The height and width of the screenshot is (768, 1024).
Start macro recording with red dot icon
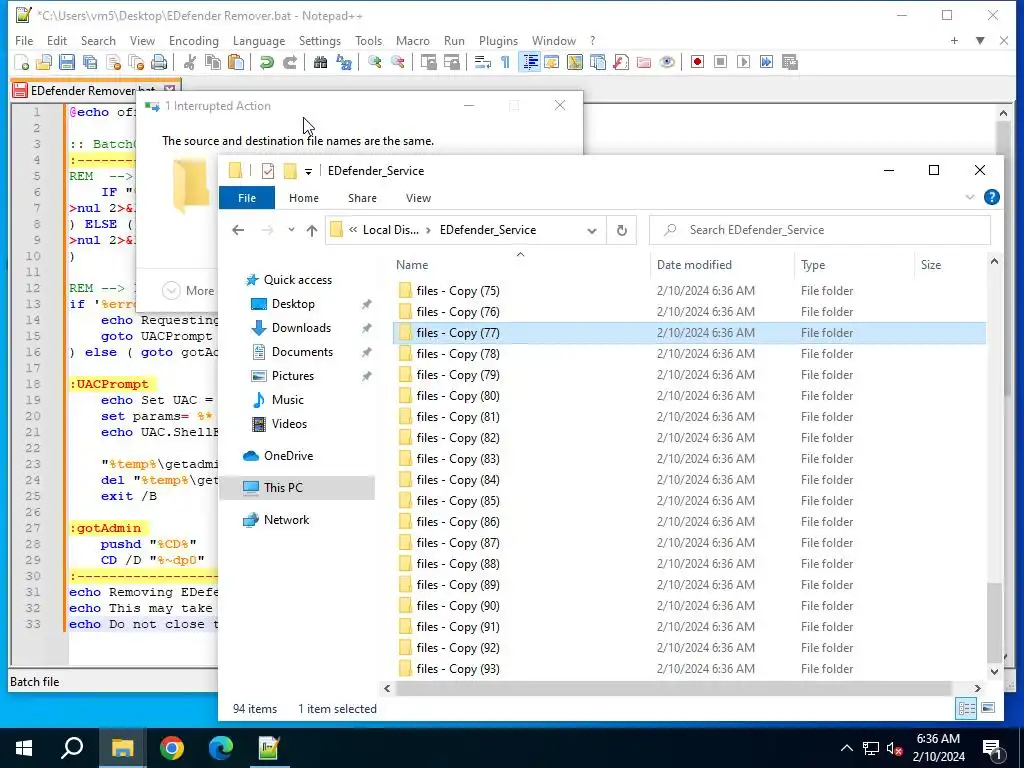point(697,63)
